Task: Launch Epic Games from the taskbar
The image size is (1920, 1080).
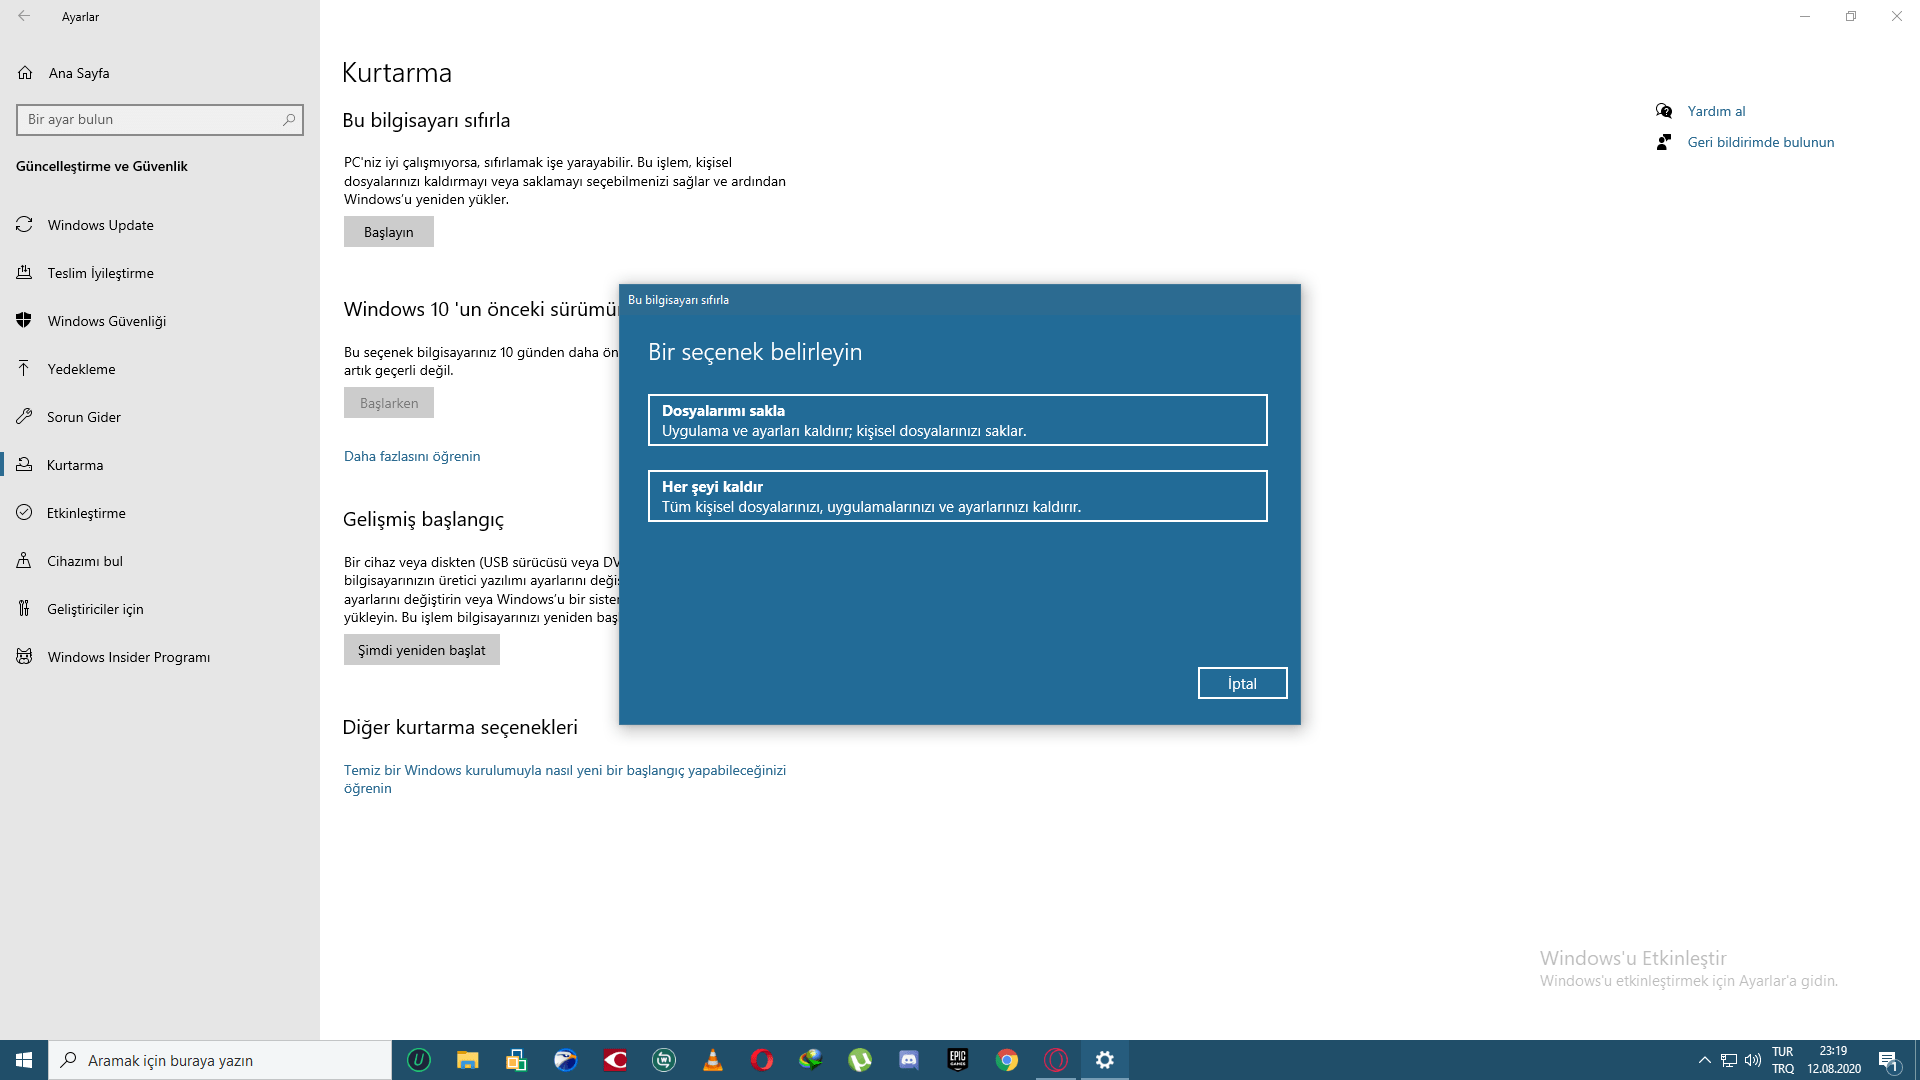Action: (957, 1059)
